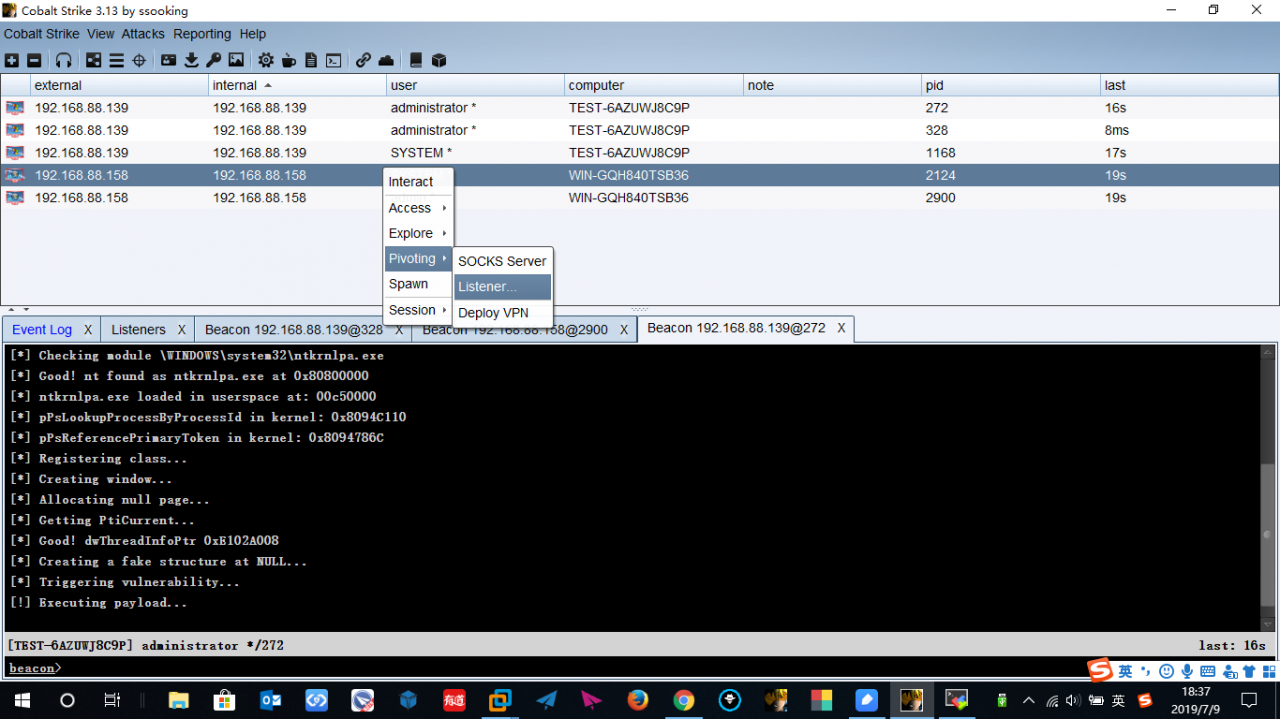Open Keystrokes with the key icon
1280x719 pixels.
(213, 60)
